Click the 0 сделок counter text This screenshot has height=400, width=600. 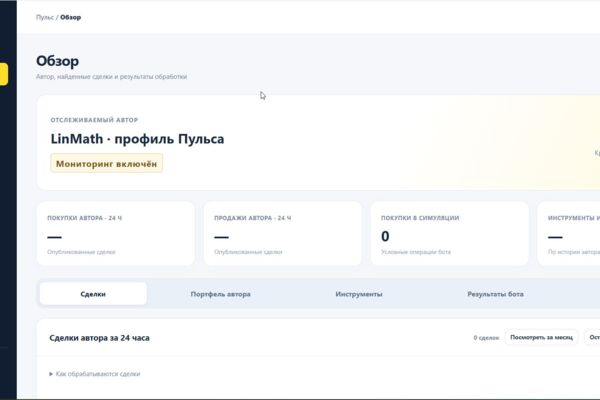click(x=486, y=338)
